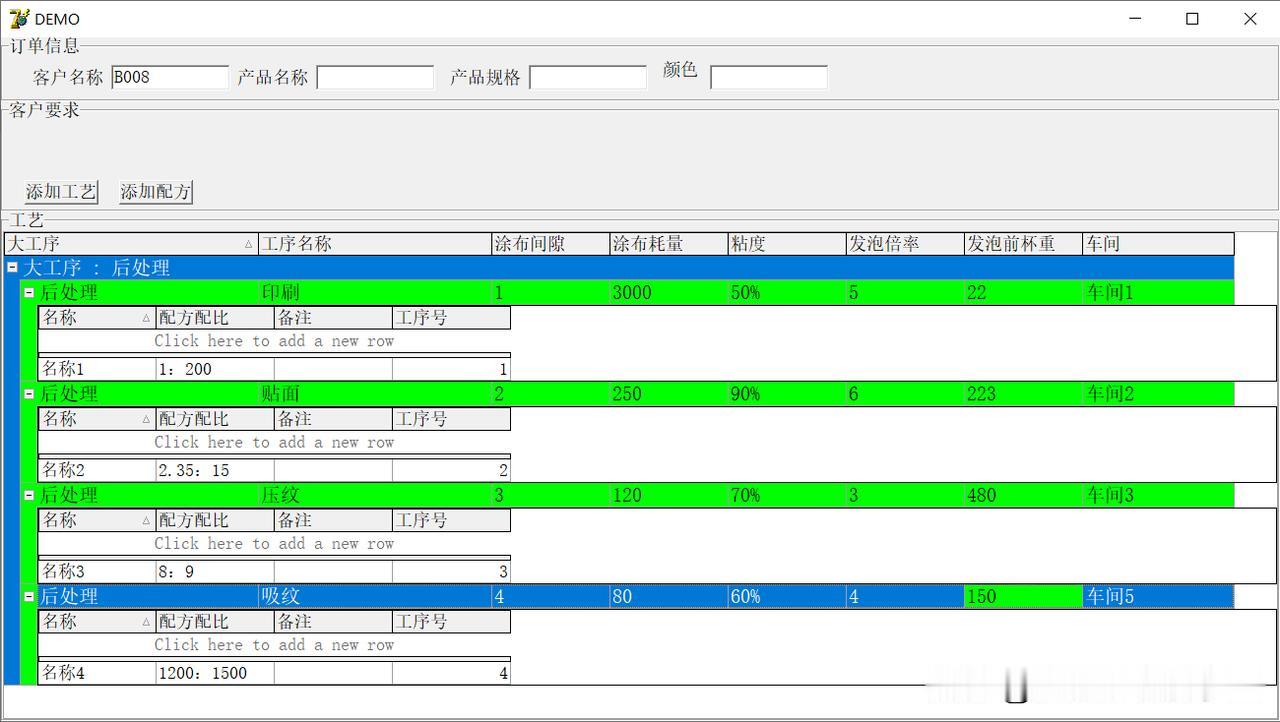Click the 添加配方 button

click(x=155, y=192)
